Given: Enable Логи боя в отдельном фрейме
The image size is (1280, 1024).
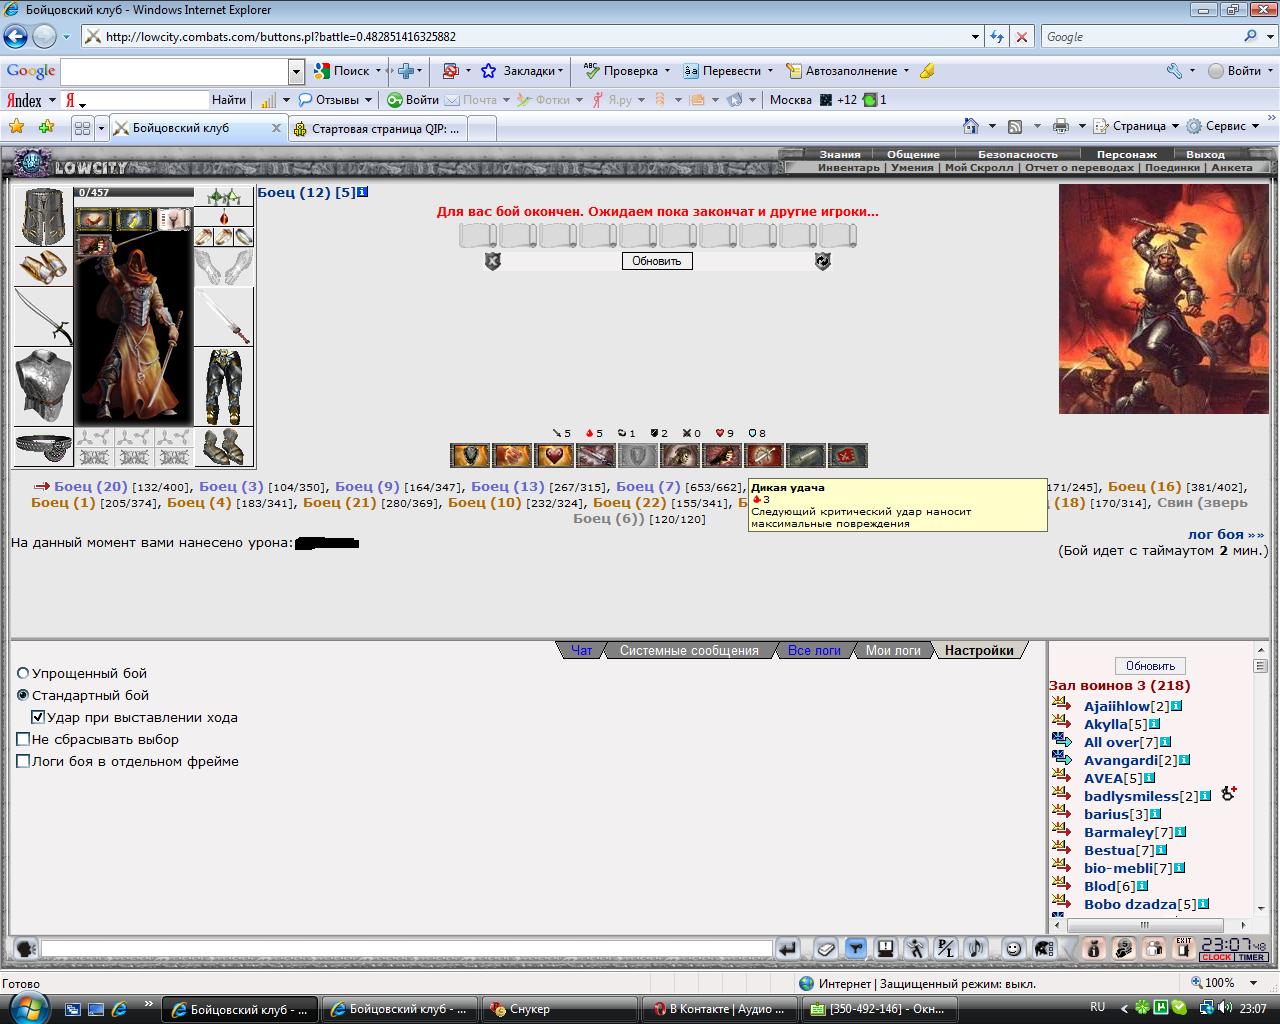Looking at the screenshot, I should (23, 762).
